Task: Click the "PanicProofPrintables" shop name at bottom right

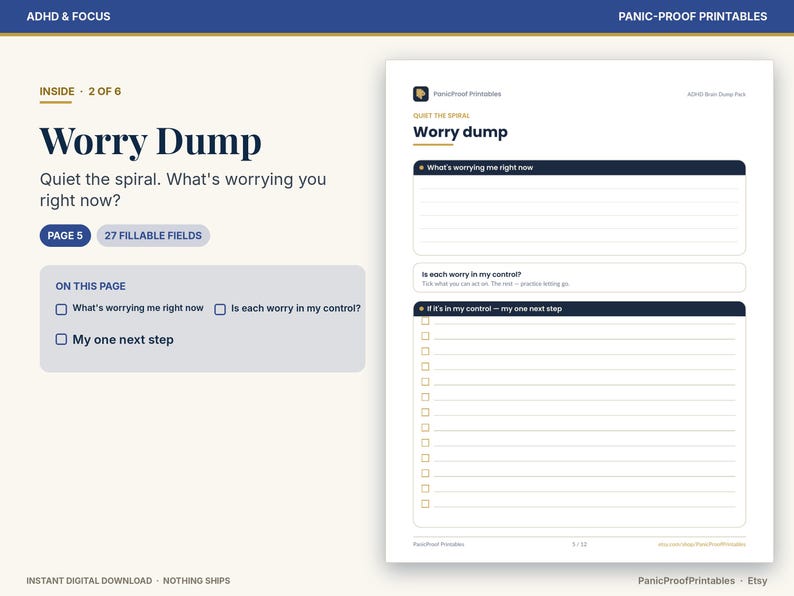Action: coord(686,581)
